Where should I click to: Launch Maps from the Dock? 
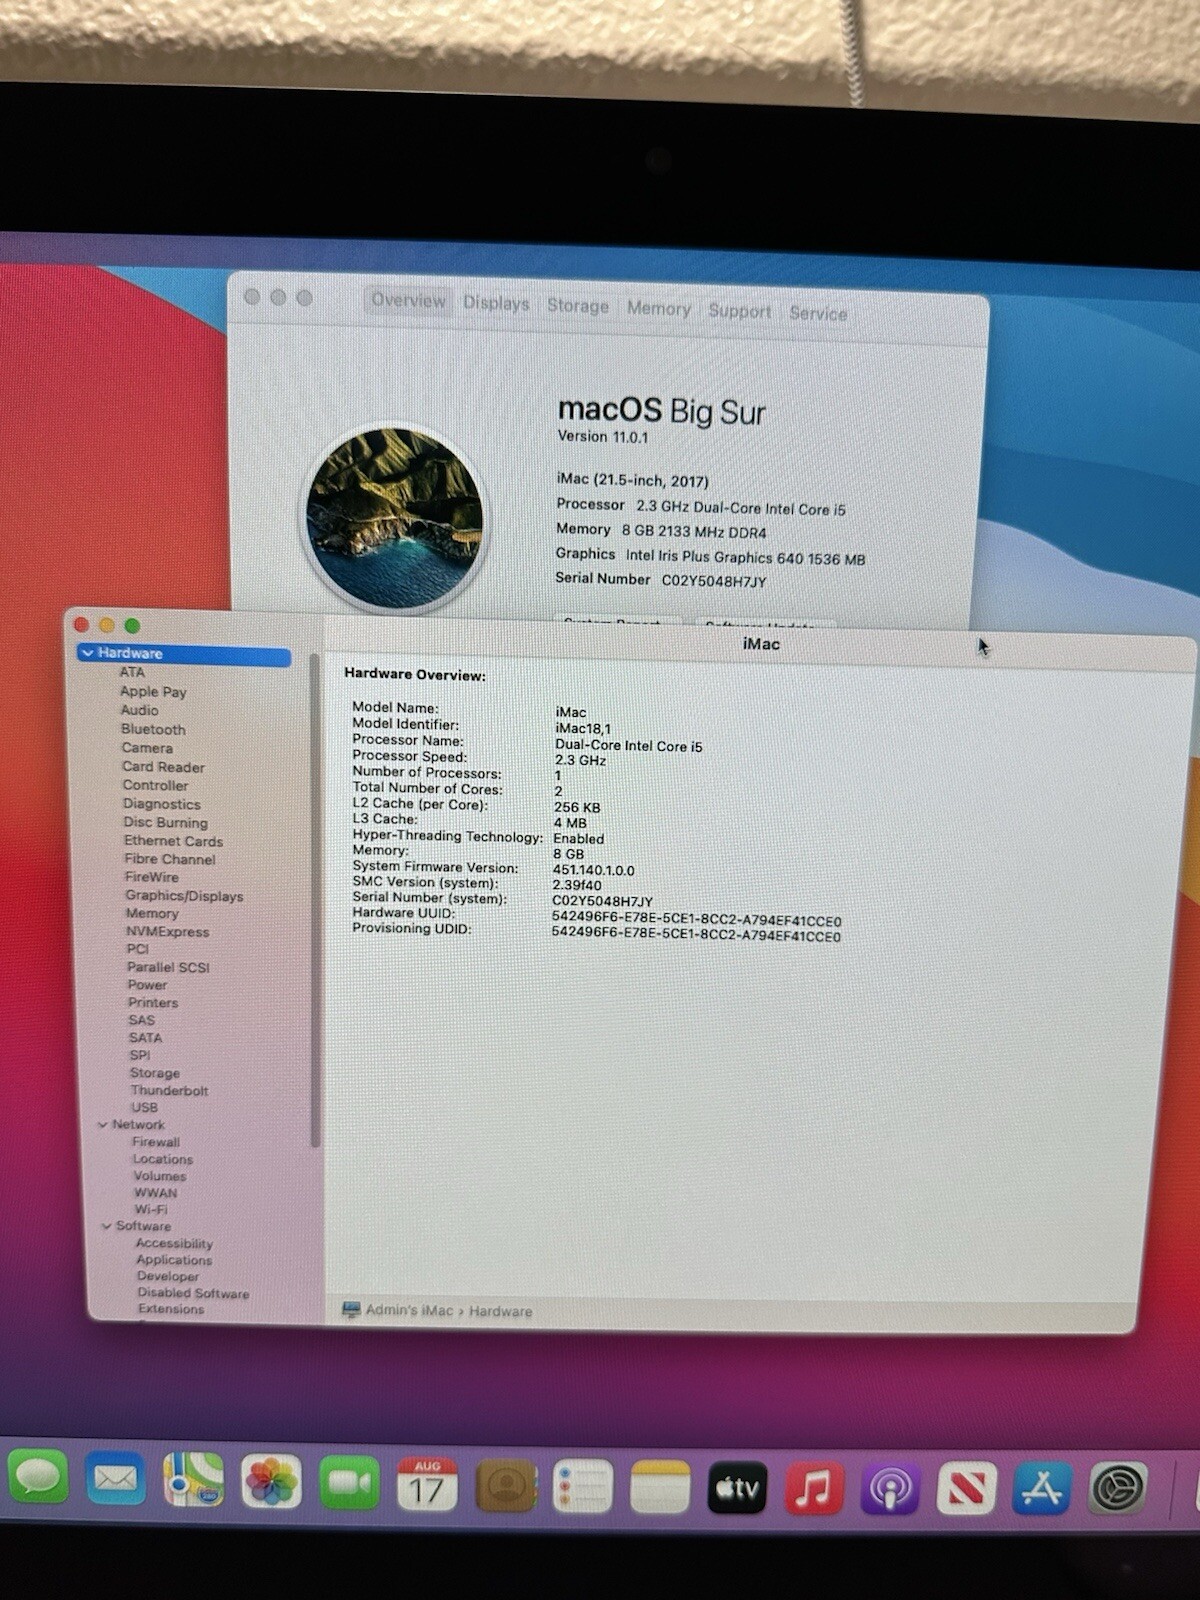coord(193,1480)
